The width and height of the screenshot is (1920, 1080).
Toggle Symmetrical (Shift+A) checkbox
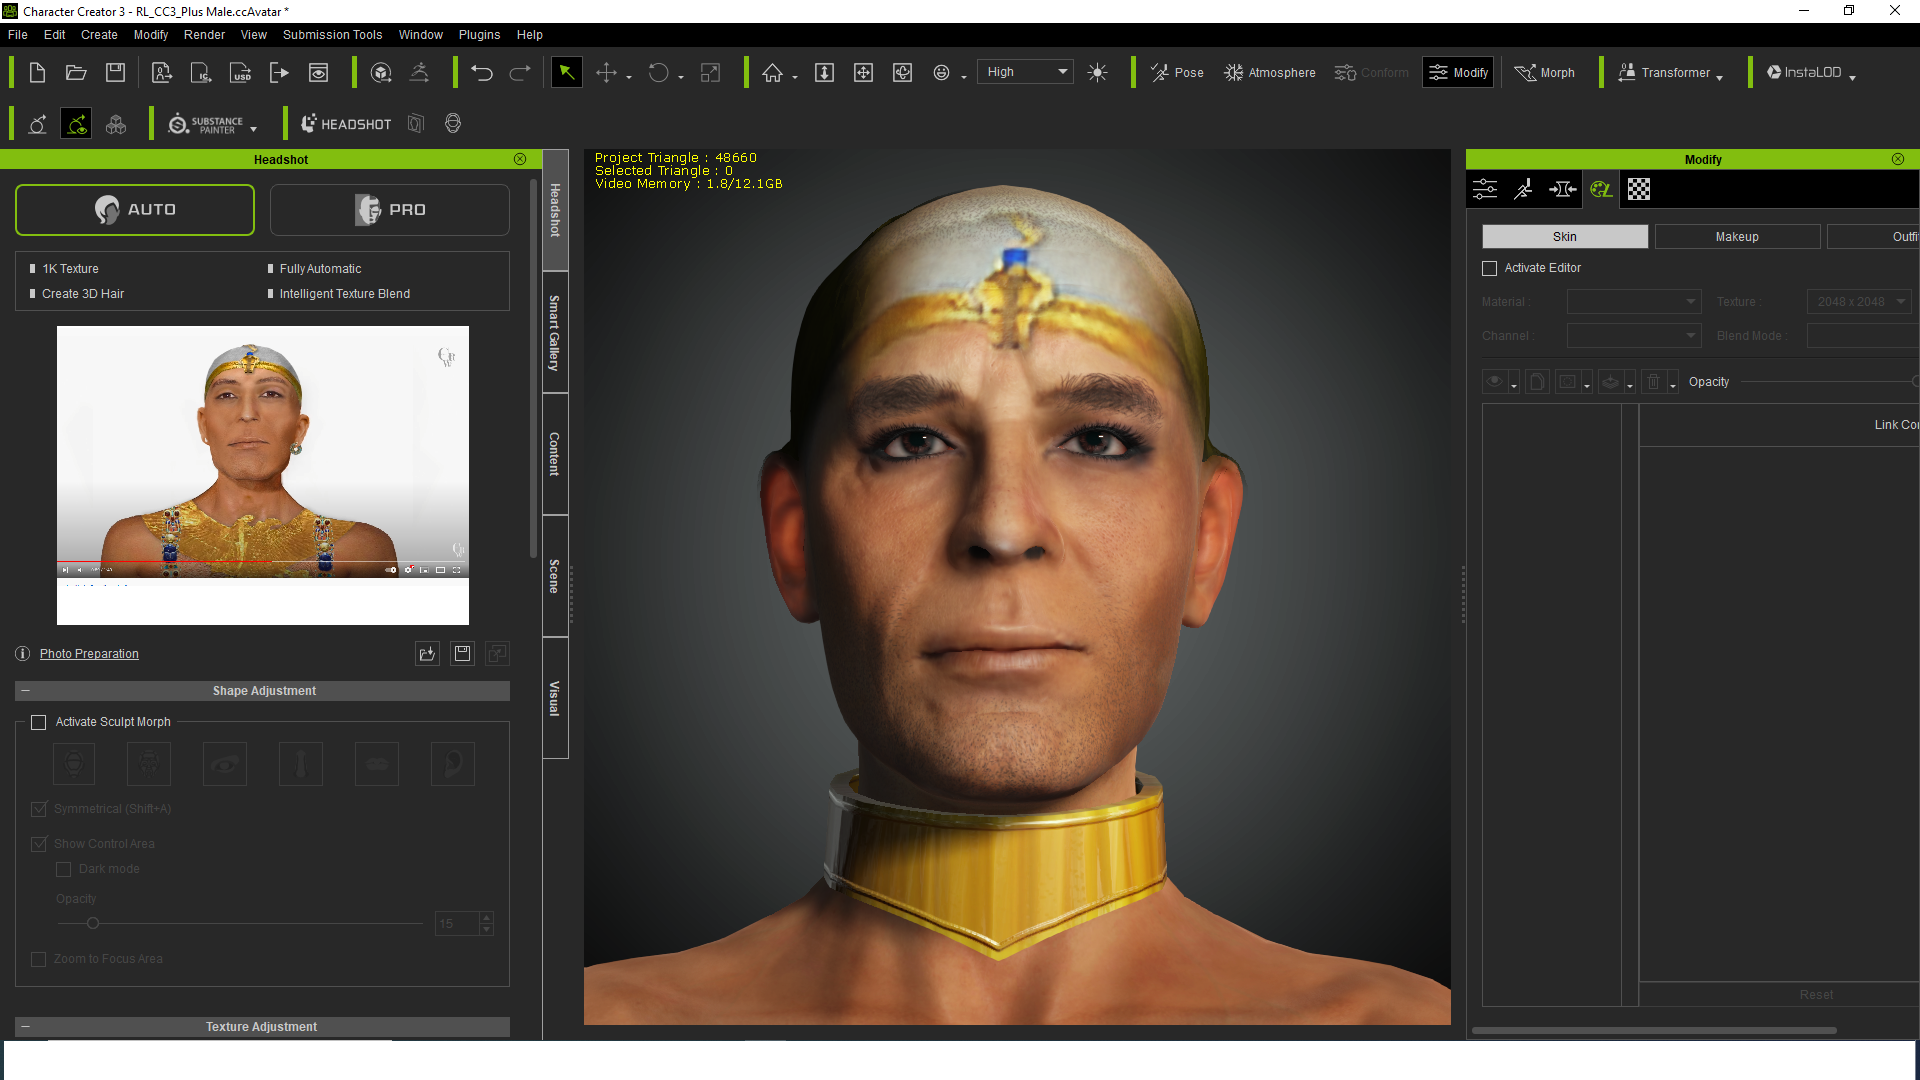39,809
